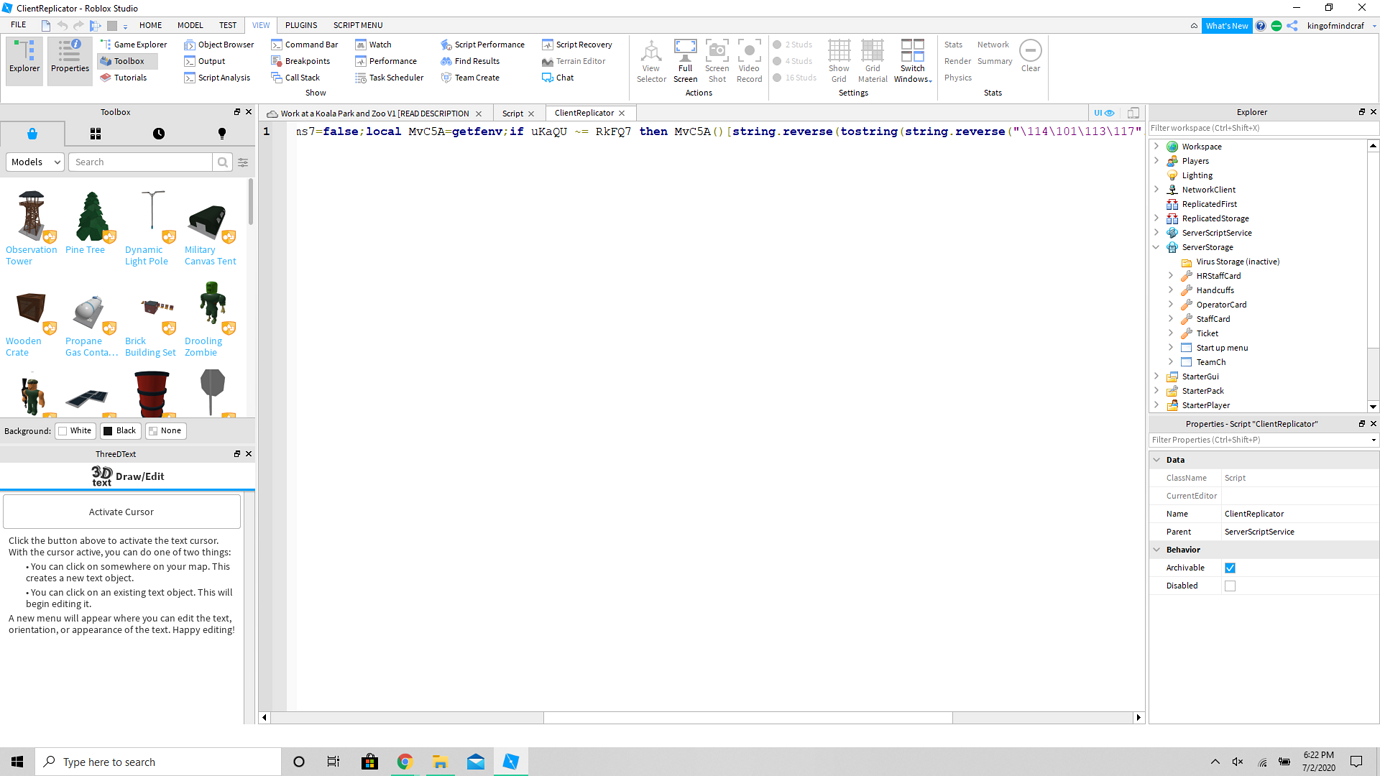Take a Screen Shot using the Actions icon
The width and height of the screenshot is (1380, 776).
717,60
